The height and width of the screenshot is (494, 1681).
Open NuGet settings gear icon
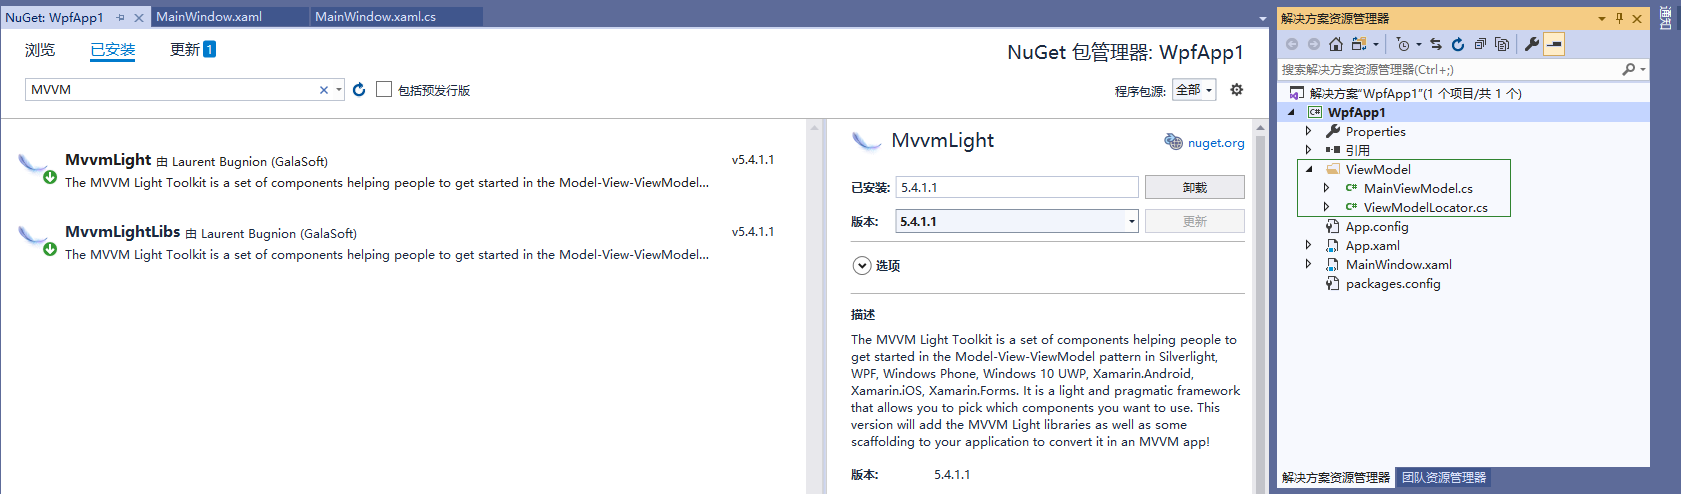click(x=1237, y=90)
